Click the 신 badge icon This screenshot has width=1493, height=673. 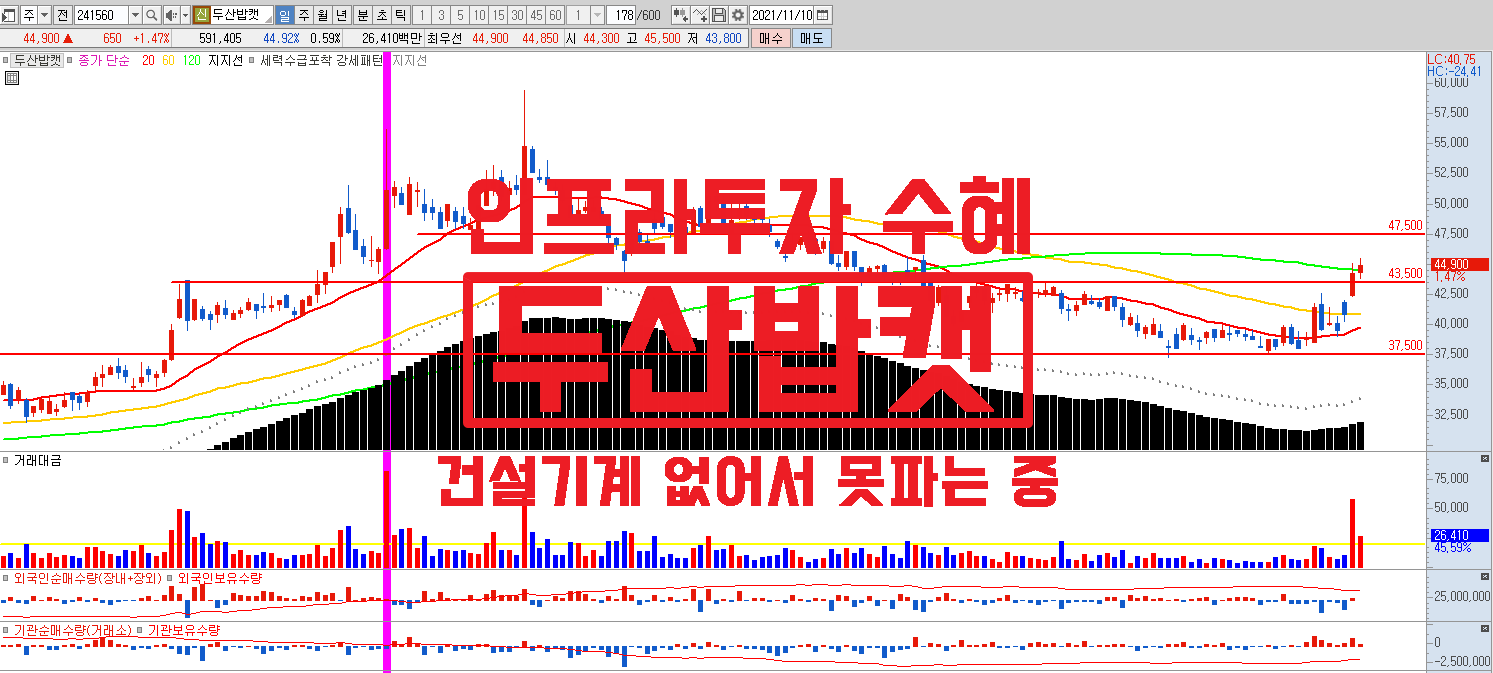[201, 15]
